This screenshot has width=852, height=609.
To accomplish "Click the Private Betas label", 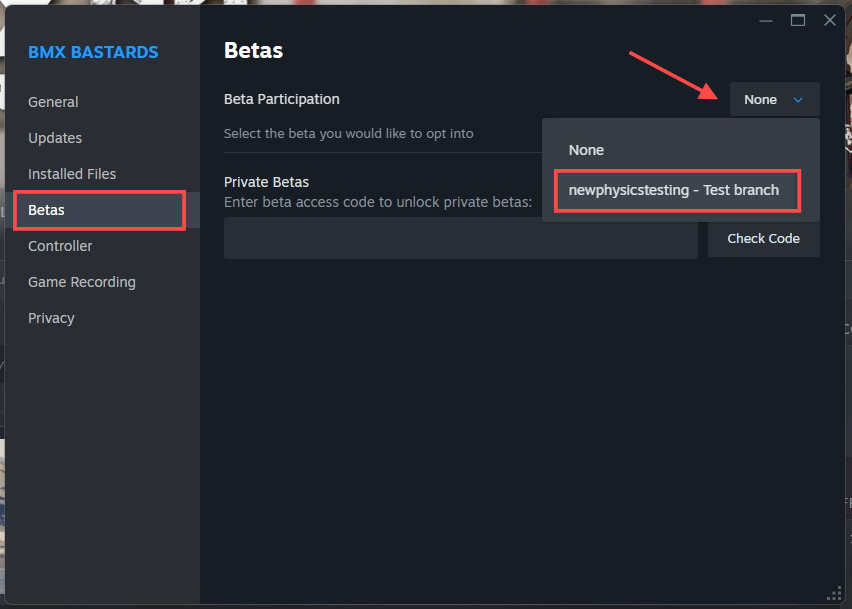I will 266,182.
